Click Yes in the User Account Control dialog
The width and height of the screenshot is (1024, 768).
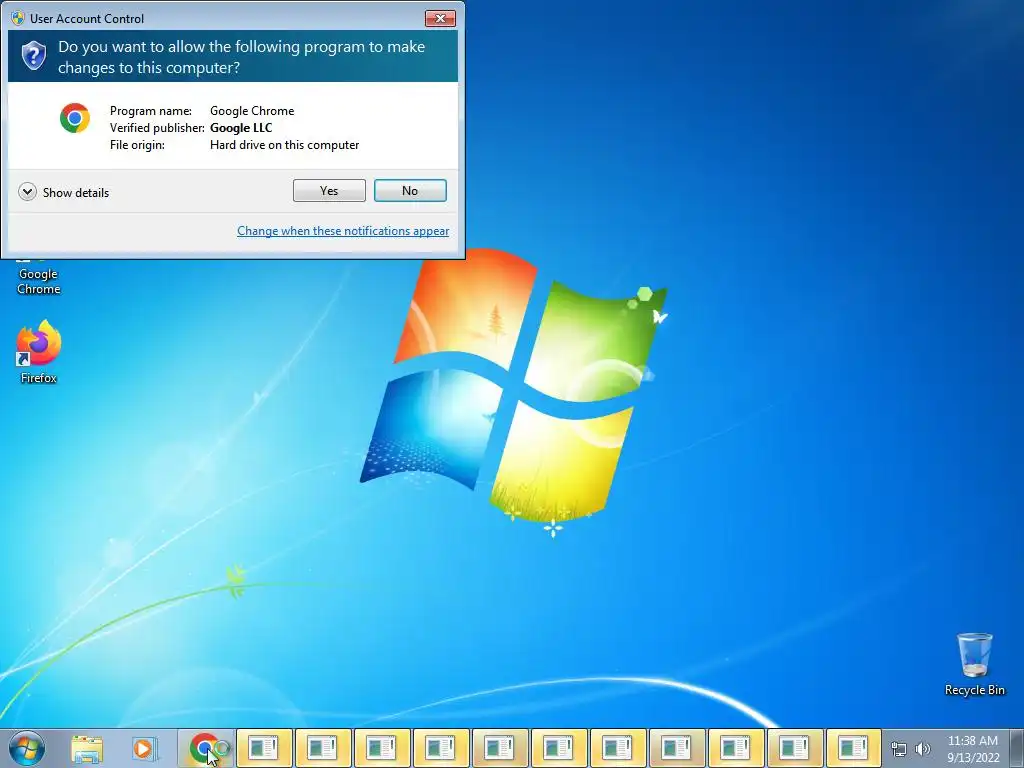329,191
